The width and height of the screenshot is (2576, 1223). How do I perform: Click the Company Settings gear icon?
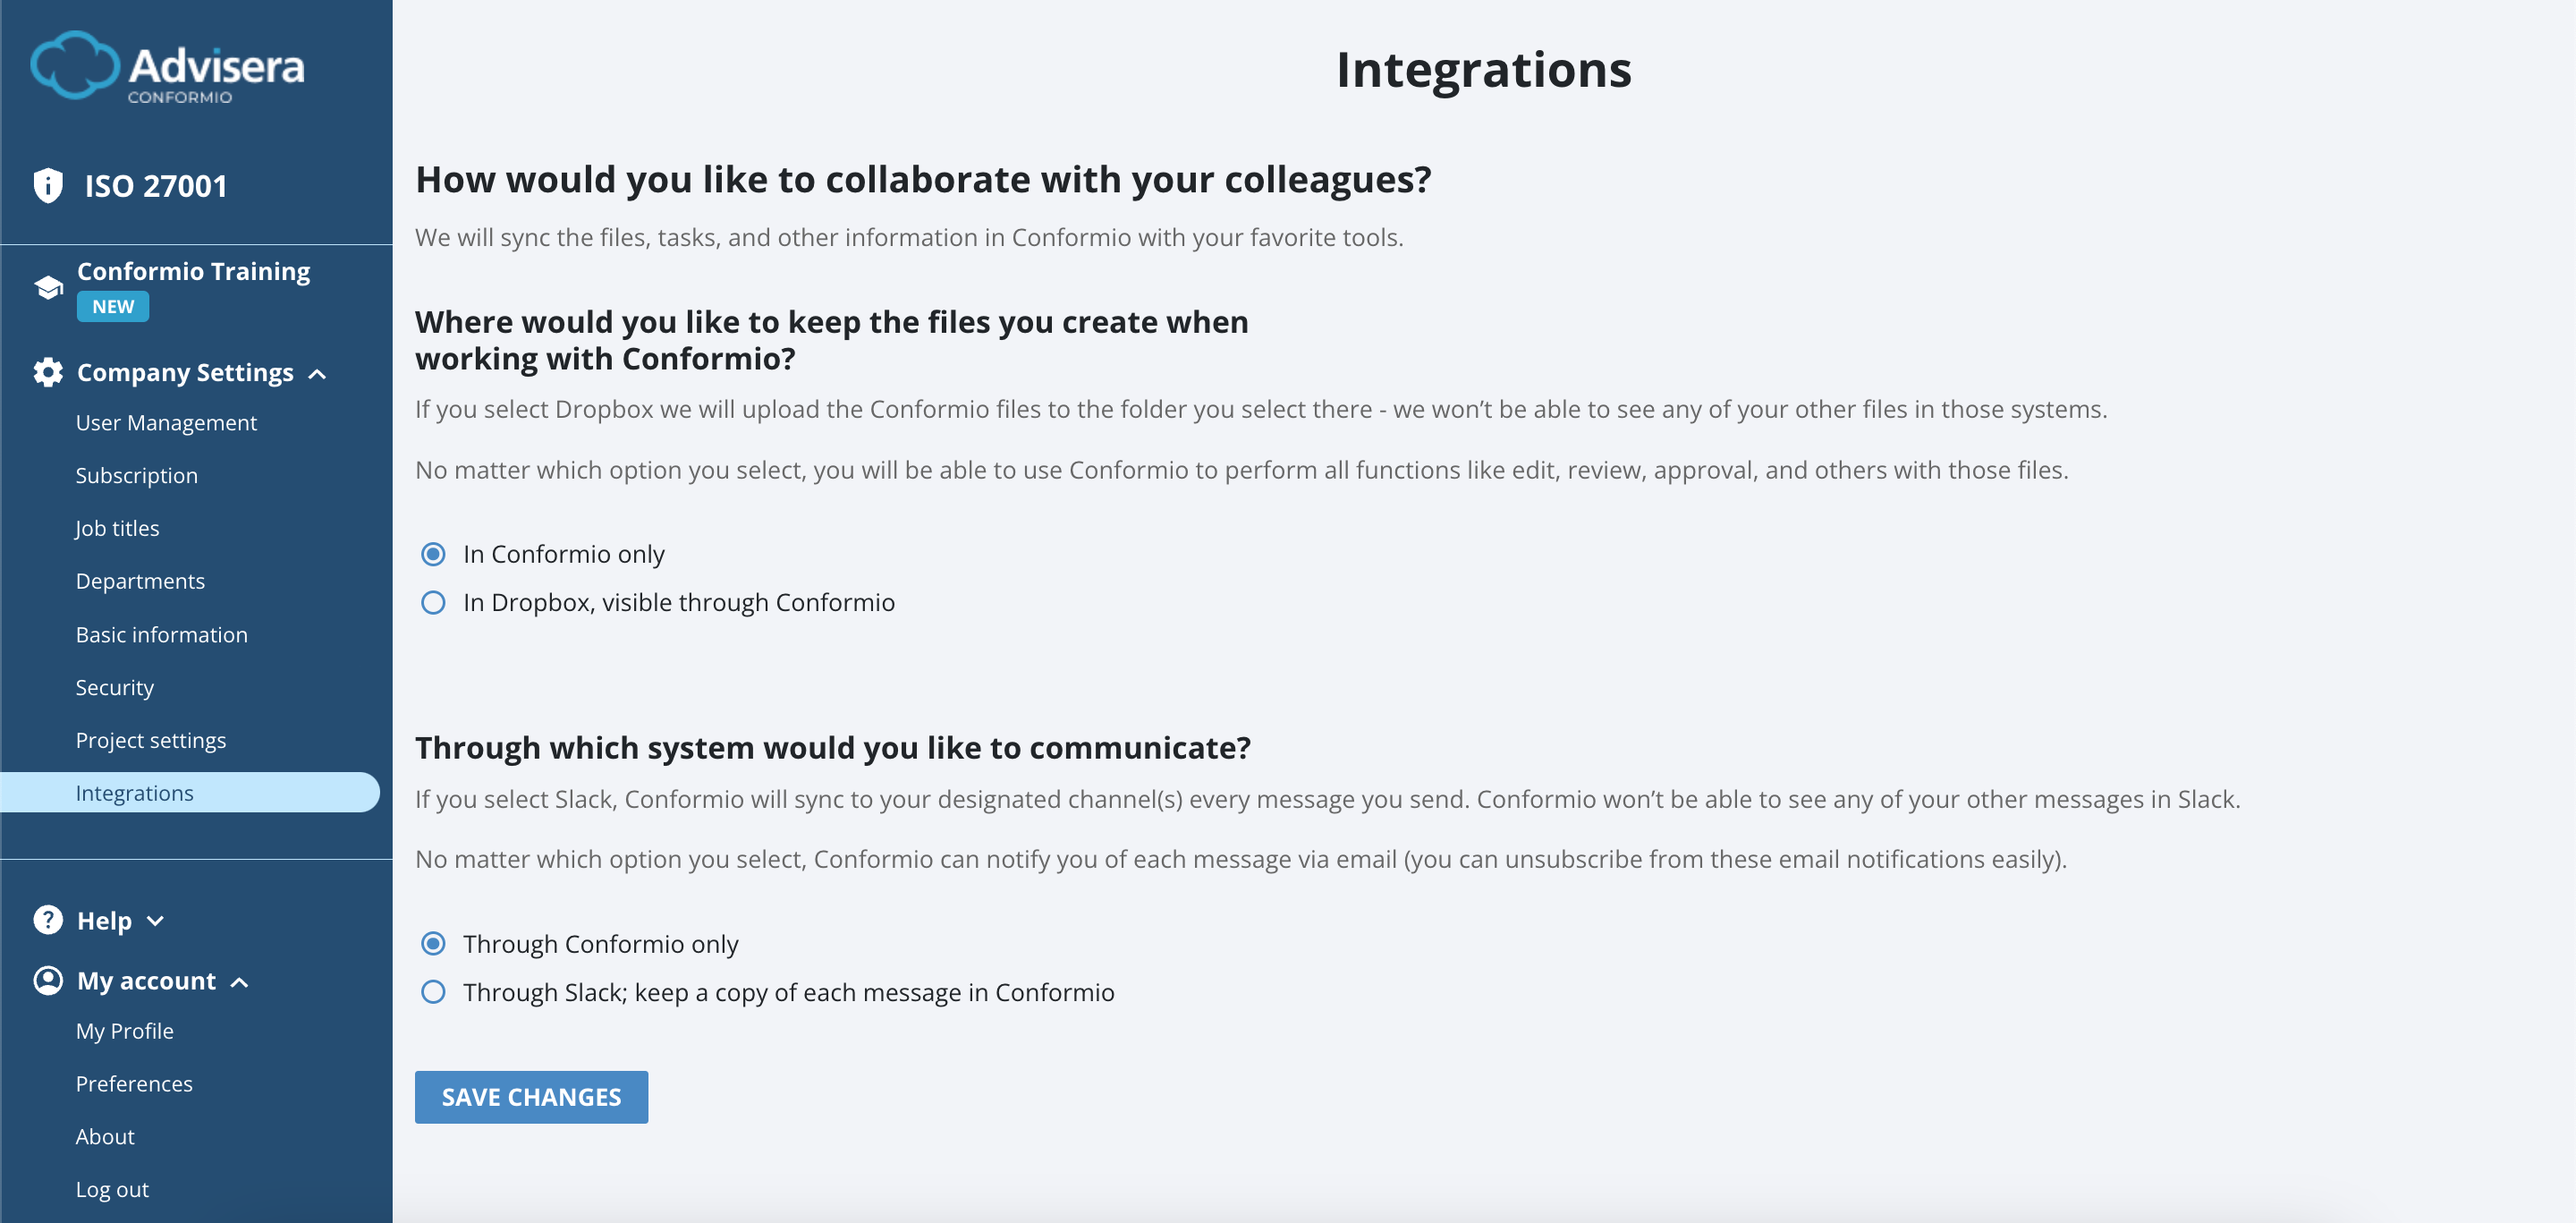(48, 373)
